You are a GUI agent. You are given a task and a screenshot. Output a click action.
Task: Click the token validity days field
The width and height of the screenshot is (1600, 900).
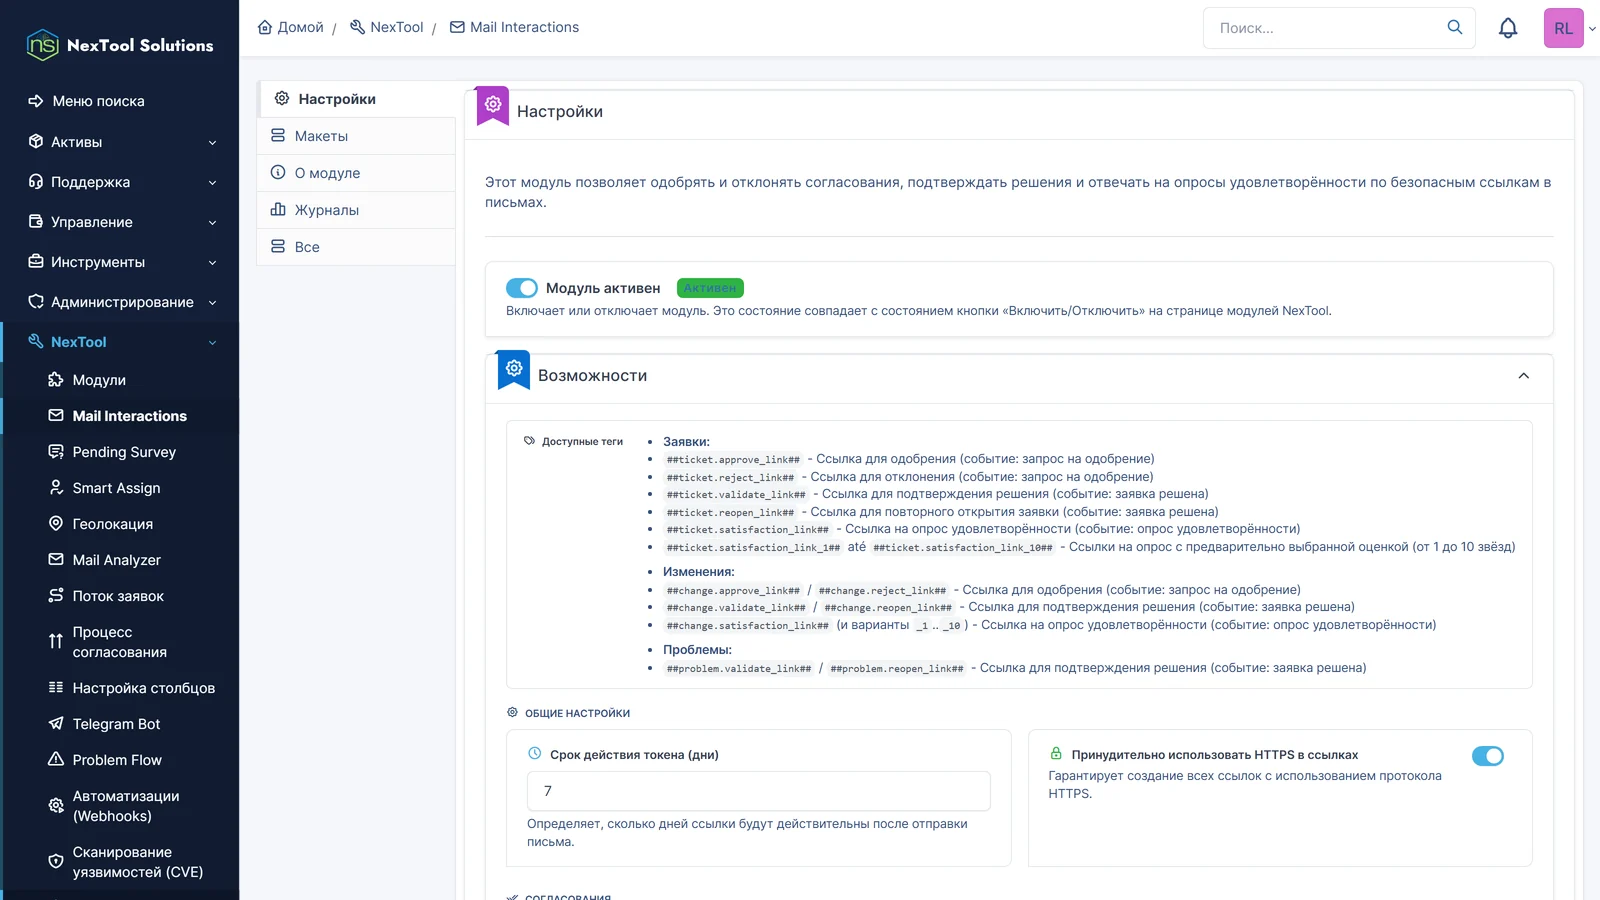[759, 791]
